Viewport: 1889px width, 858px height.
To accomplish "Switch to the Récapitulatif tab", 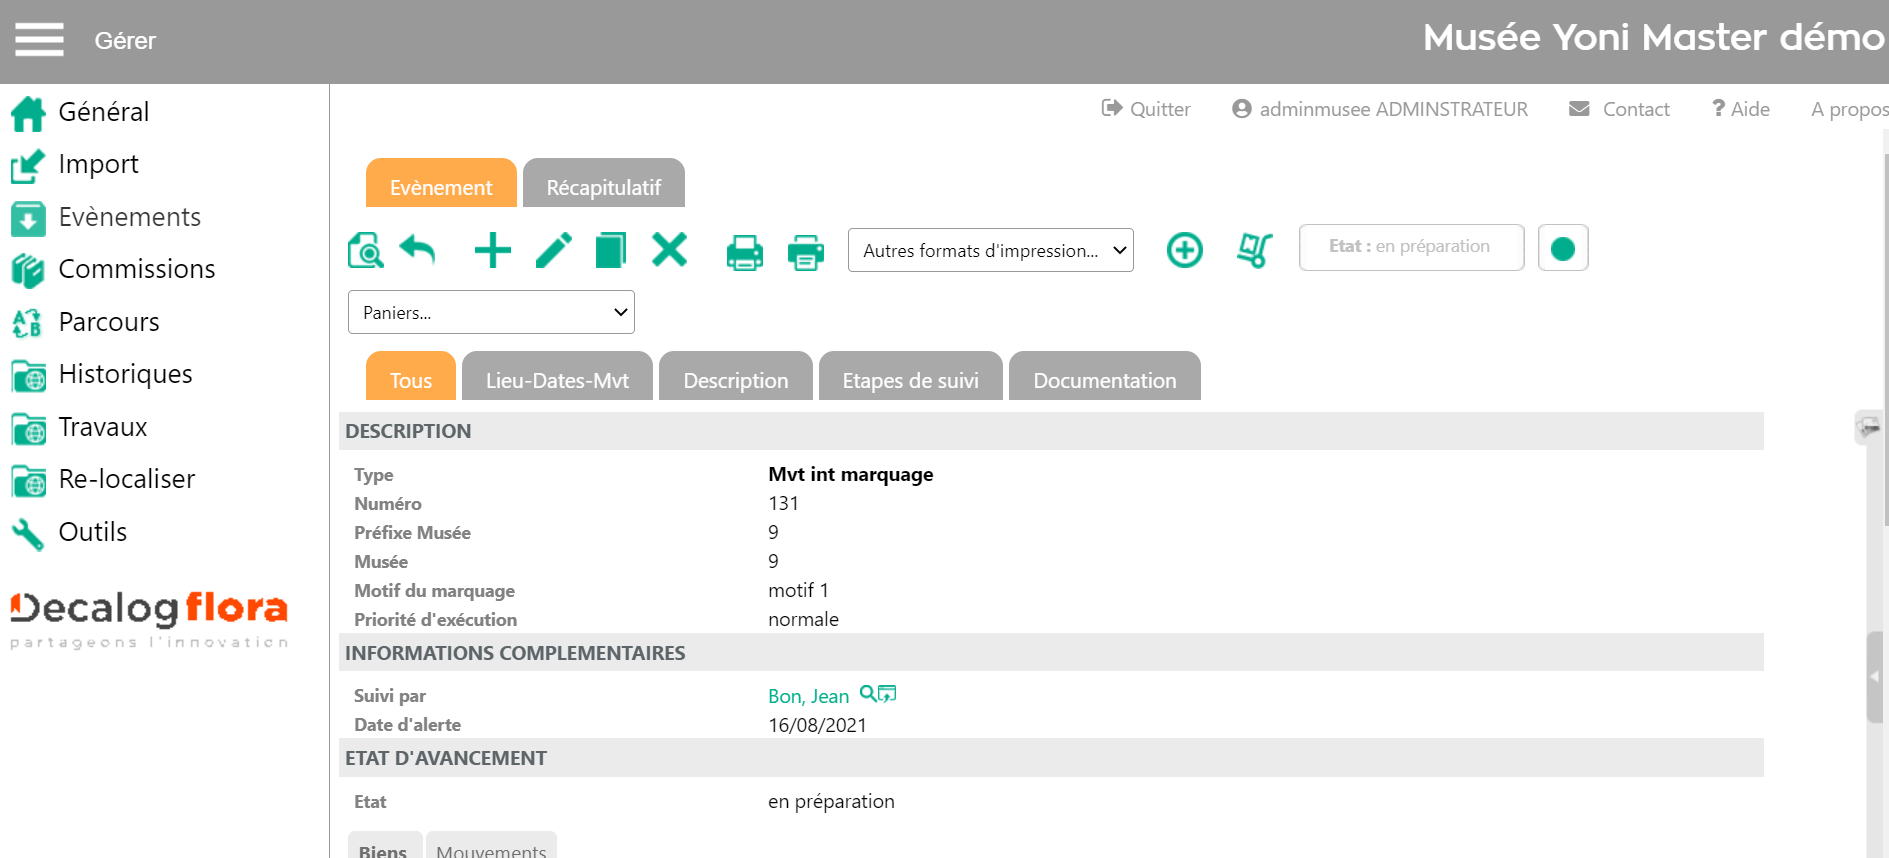I will tap(604, 183).
